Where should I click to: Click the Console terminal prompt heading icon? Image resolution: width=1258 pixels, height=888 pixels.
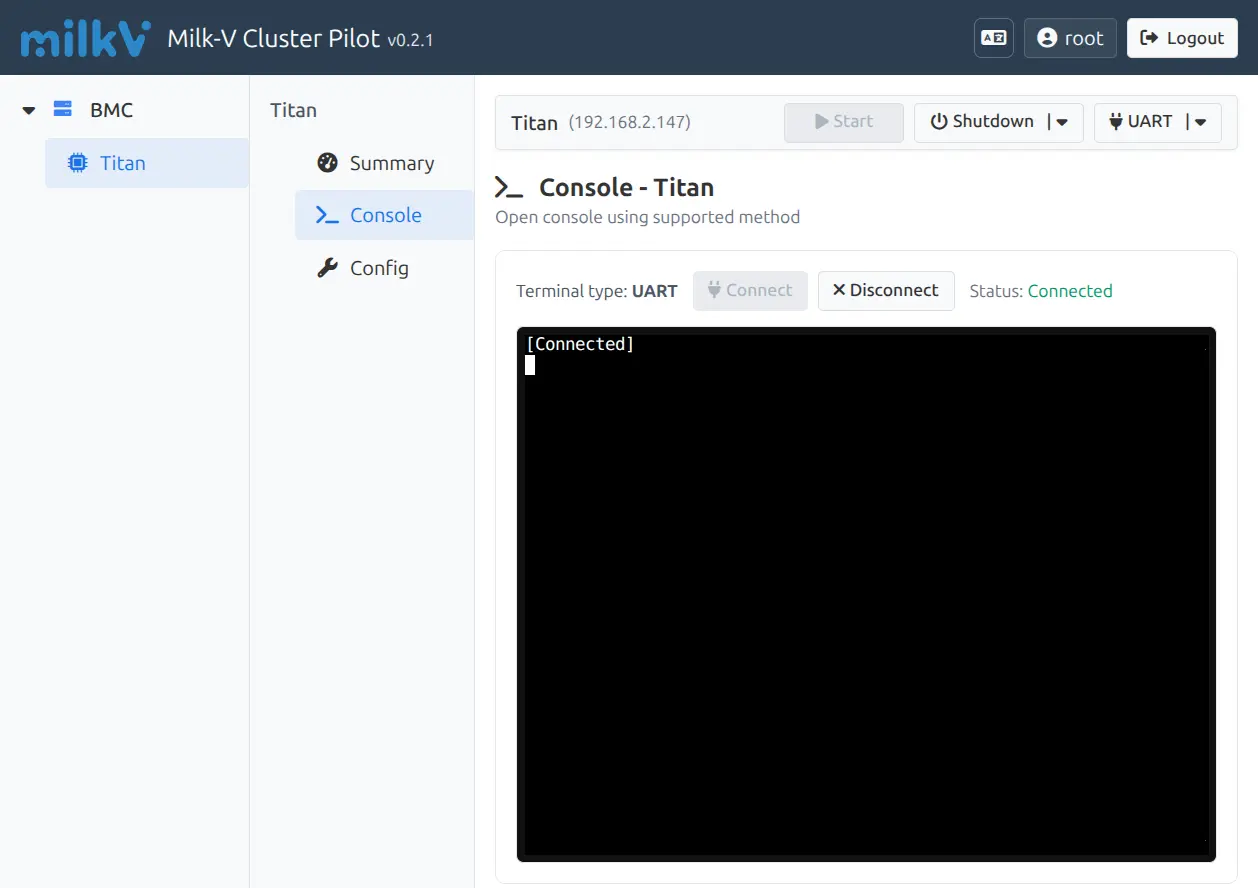[x=509, y=187]
